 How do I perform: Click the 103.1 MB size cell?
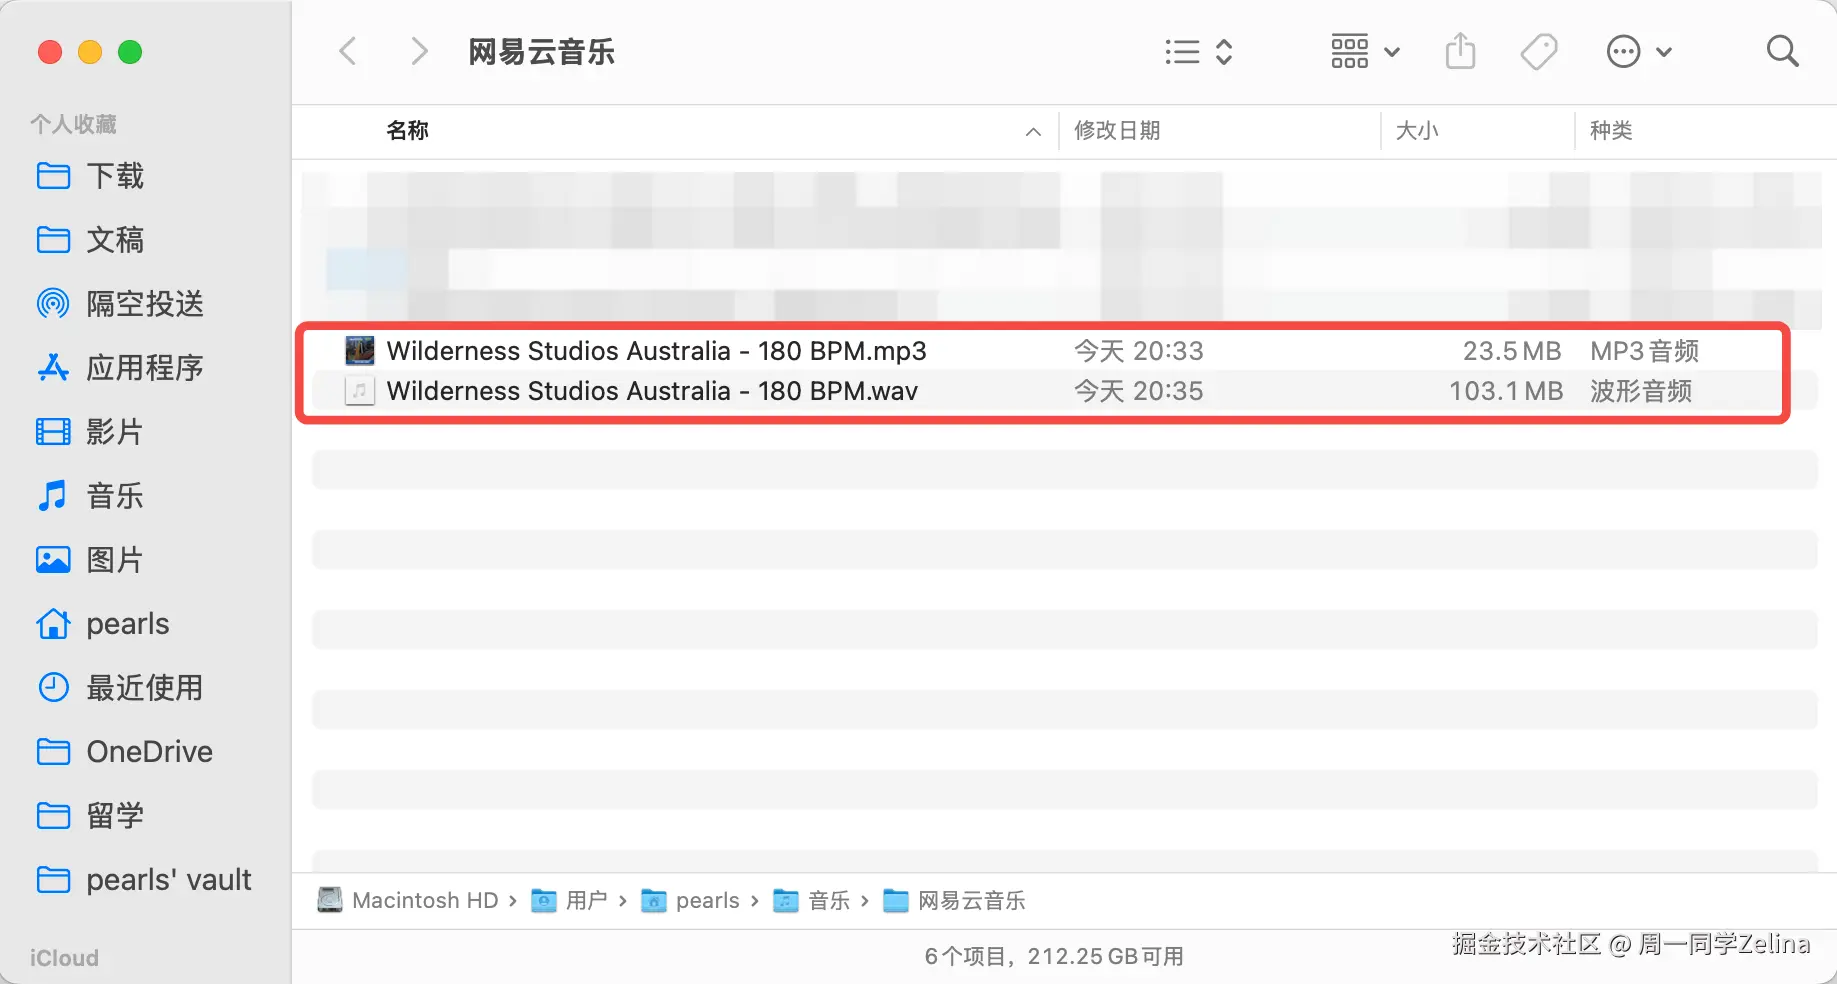pyautogui.click(x=1506, y=391)
